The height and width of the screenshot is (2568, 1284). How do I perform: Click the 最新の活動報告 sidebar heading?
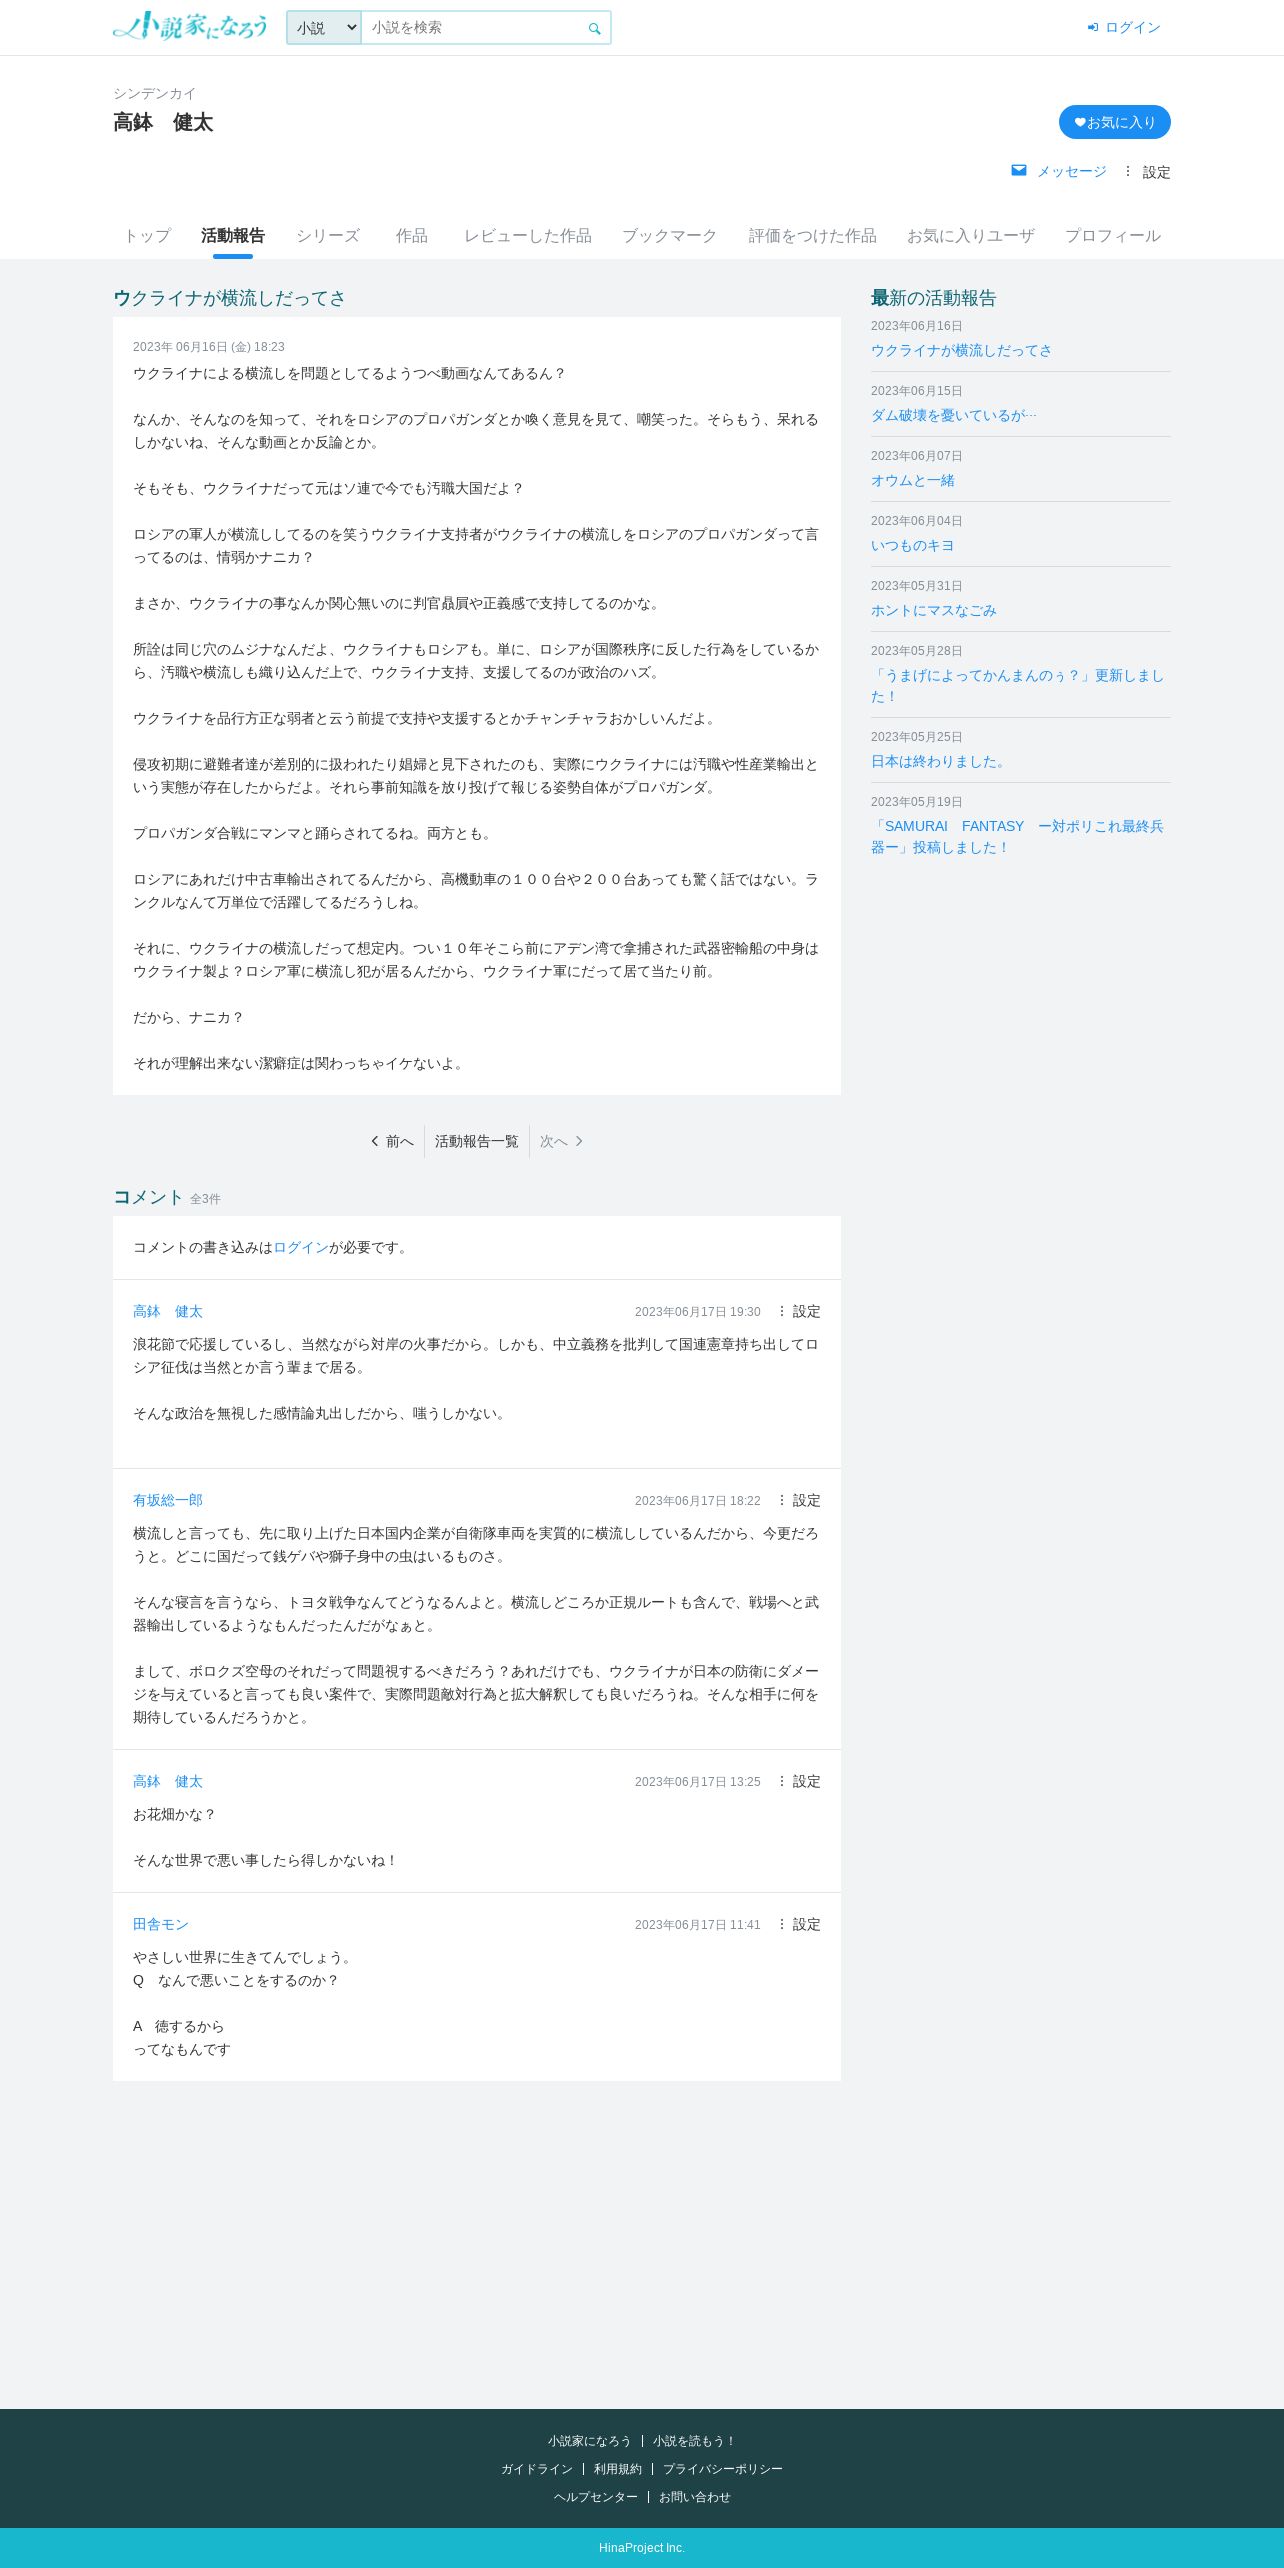click(x=934, y=298)
